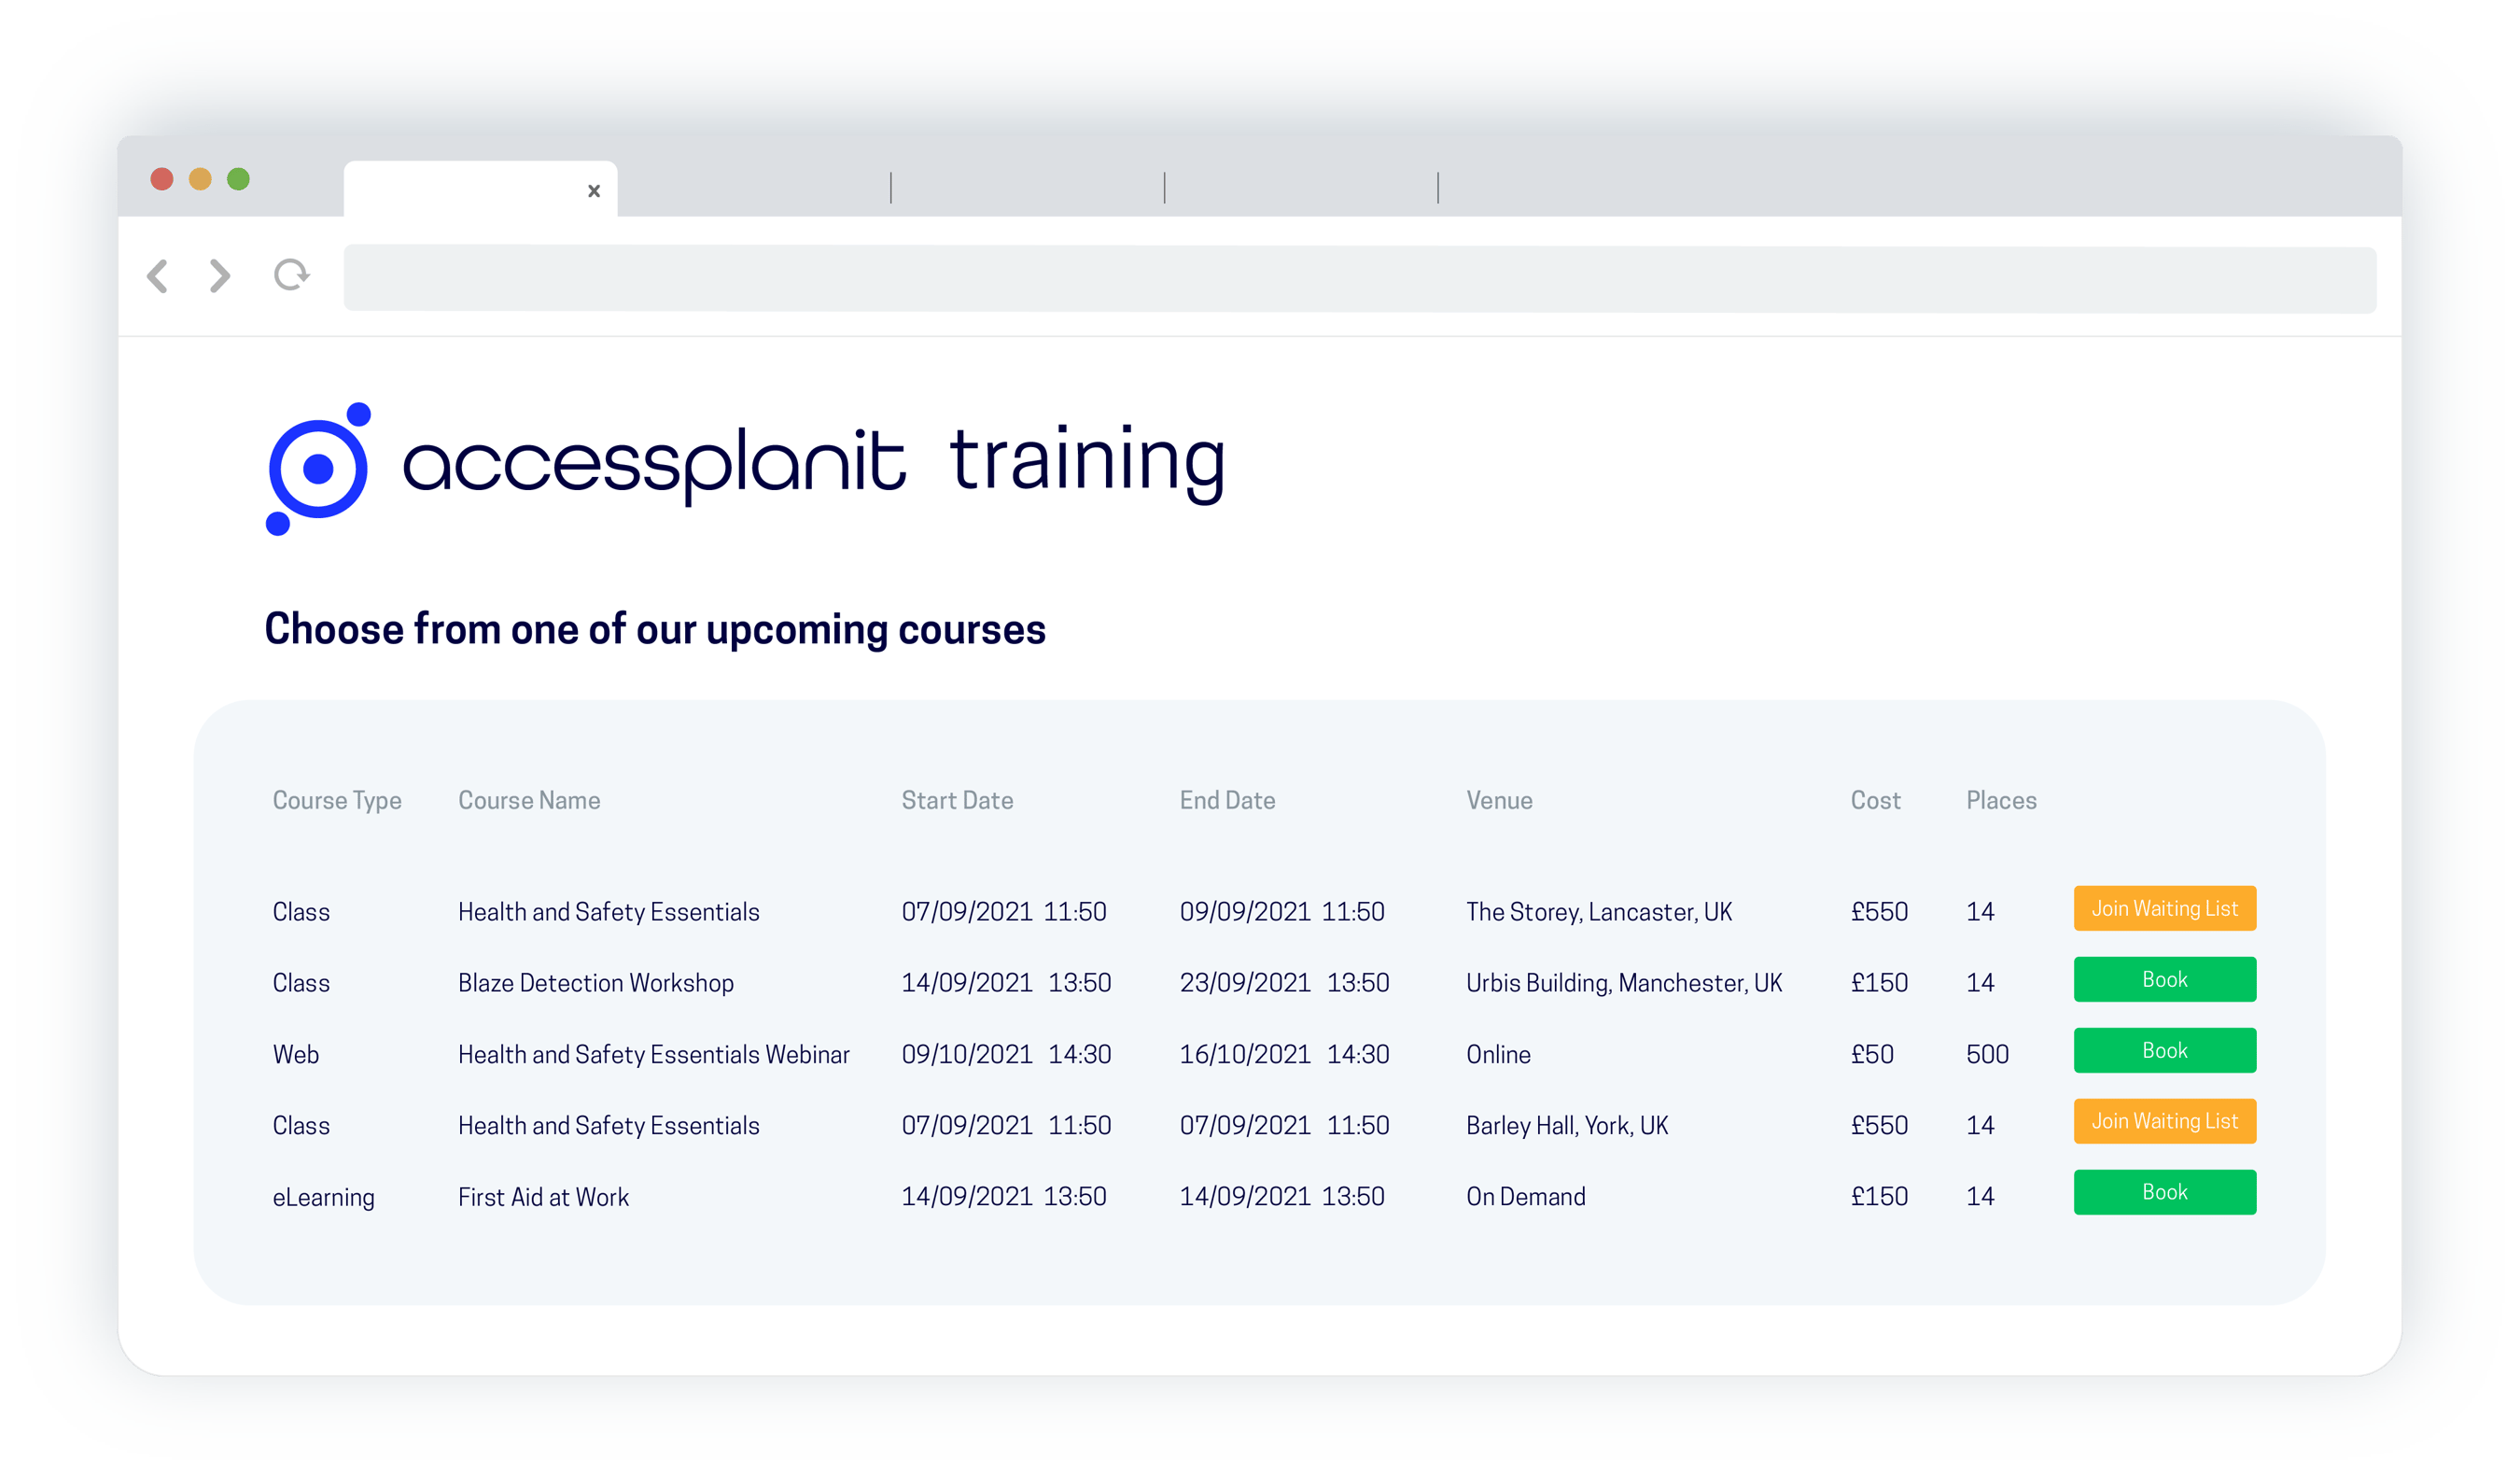The height and width of the screenshot is (1475, 2520).
Task: Join Waiting List for the Lancaster course
Action: tap(2164, 909)
